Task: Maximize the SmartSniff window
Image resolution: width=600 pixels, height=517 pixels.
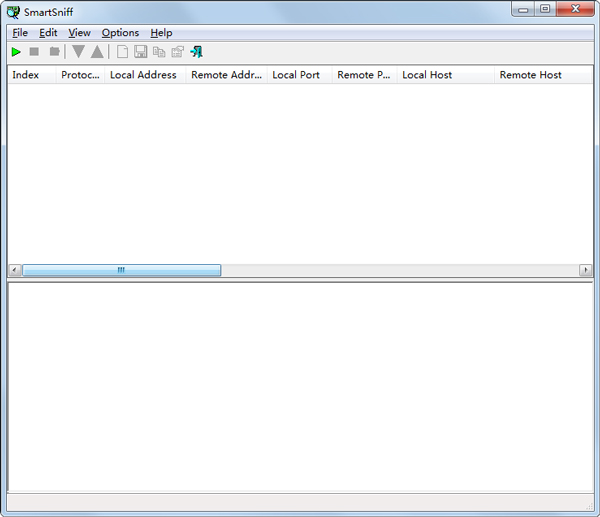Action: pos(545,9)
